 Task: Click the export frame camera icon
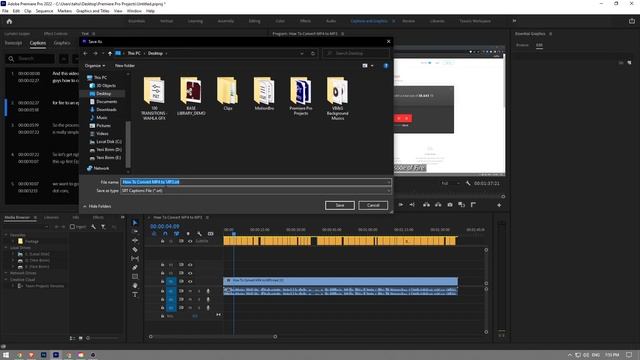click(450, 204)
